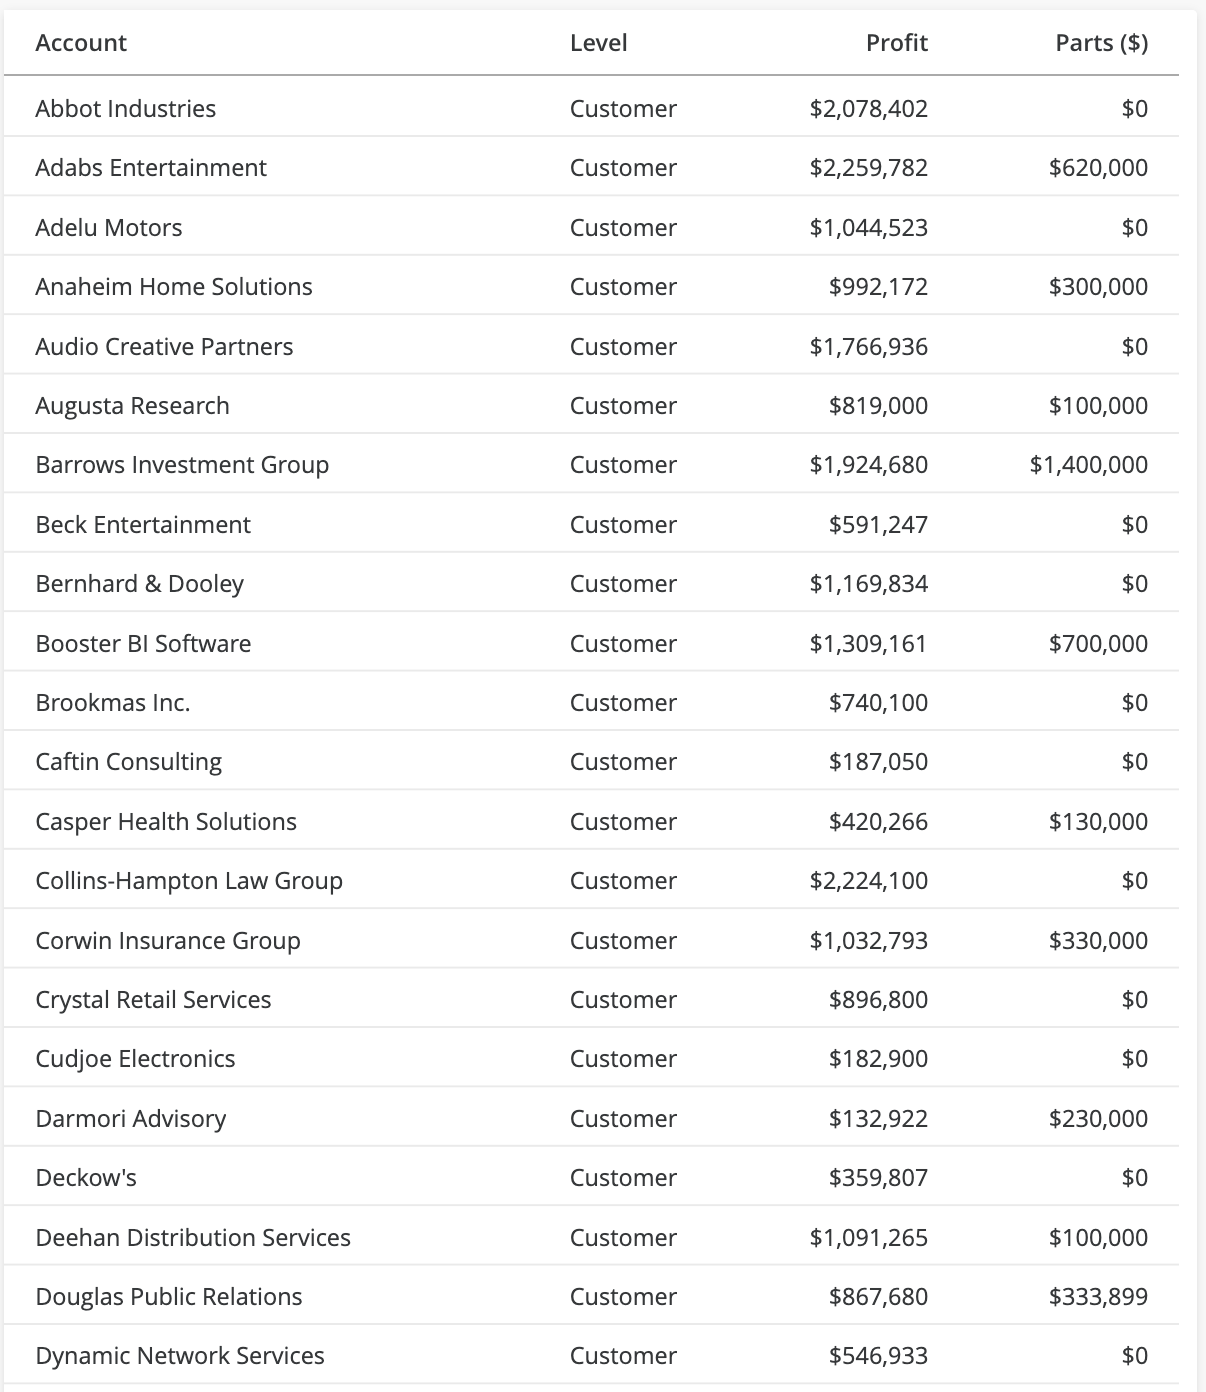Select Adabs Entertainment profit $2,259,782 cell

868,168
